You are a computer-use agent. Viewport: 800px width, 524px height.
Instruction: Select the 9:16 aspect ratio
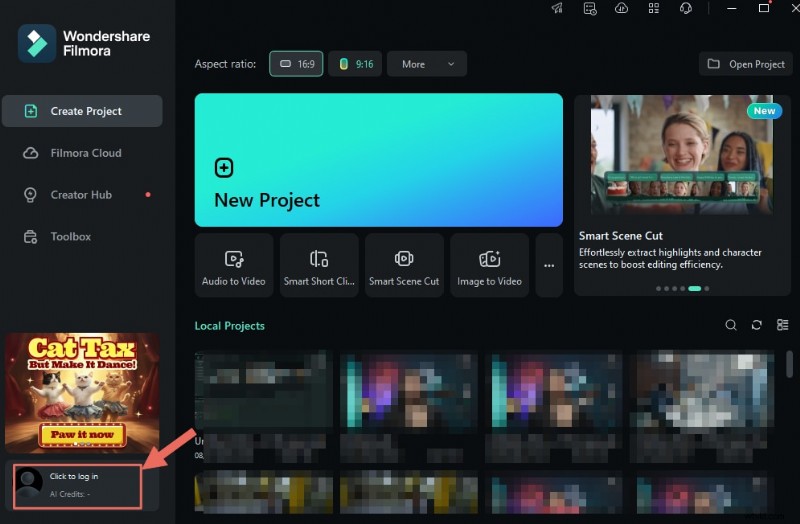click(x=355, y=64)
